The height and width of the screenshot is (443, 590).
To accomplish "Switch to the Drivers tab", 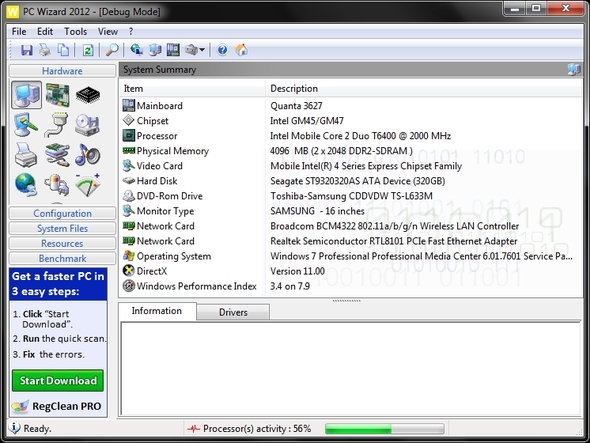I will [233, 312].
